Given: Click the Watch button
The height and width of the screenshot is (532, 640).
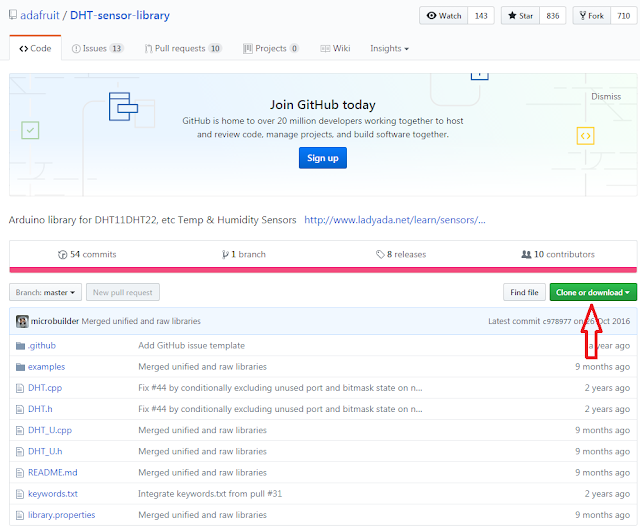Looking at the screenshot, I should pyautogui.click(x=443, y=16).
